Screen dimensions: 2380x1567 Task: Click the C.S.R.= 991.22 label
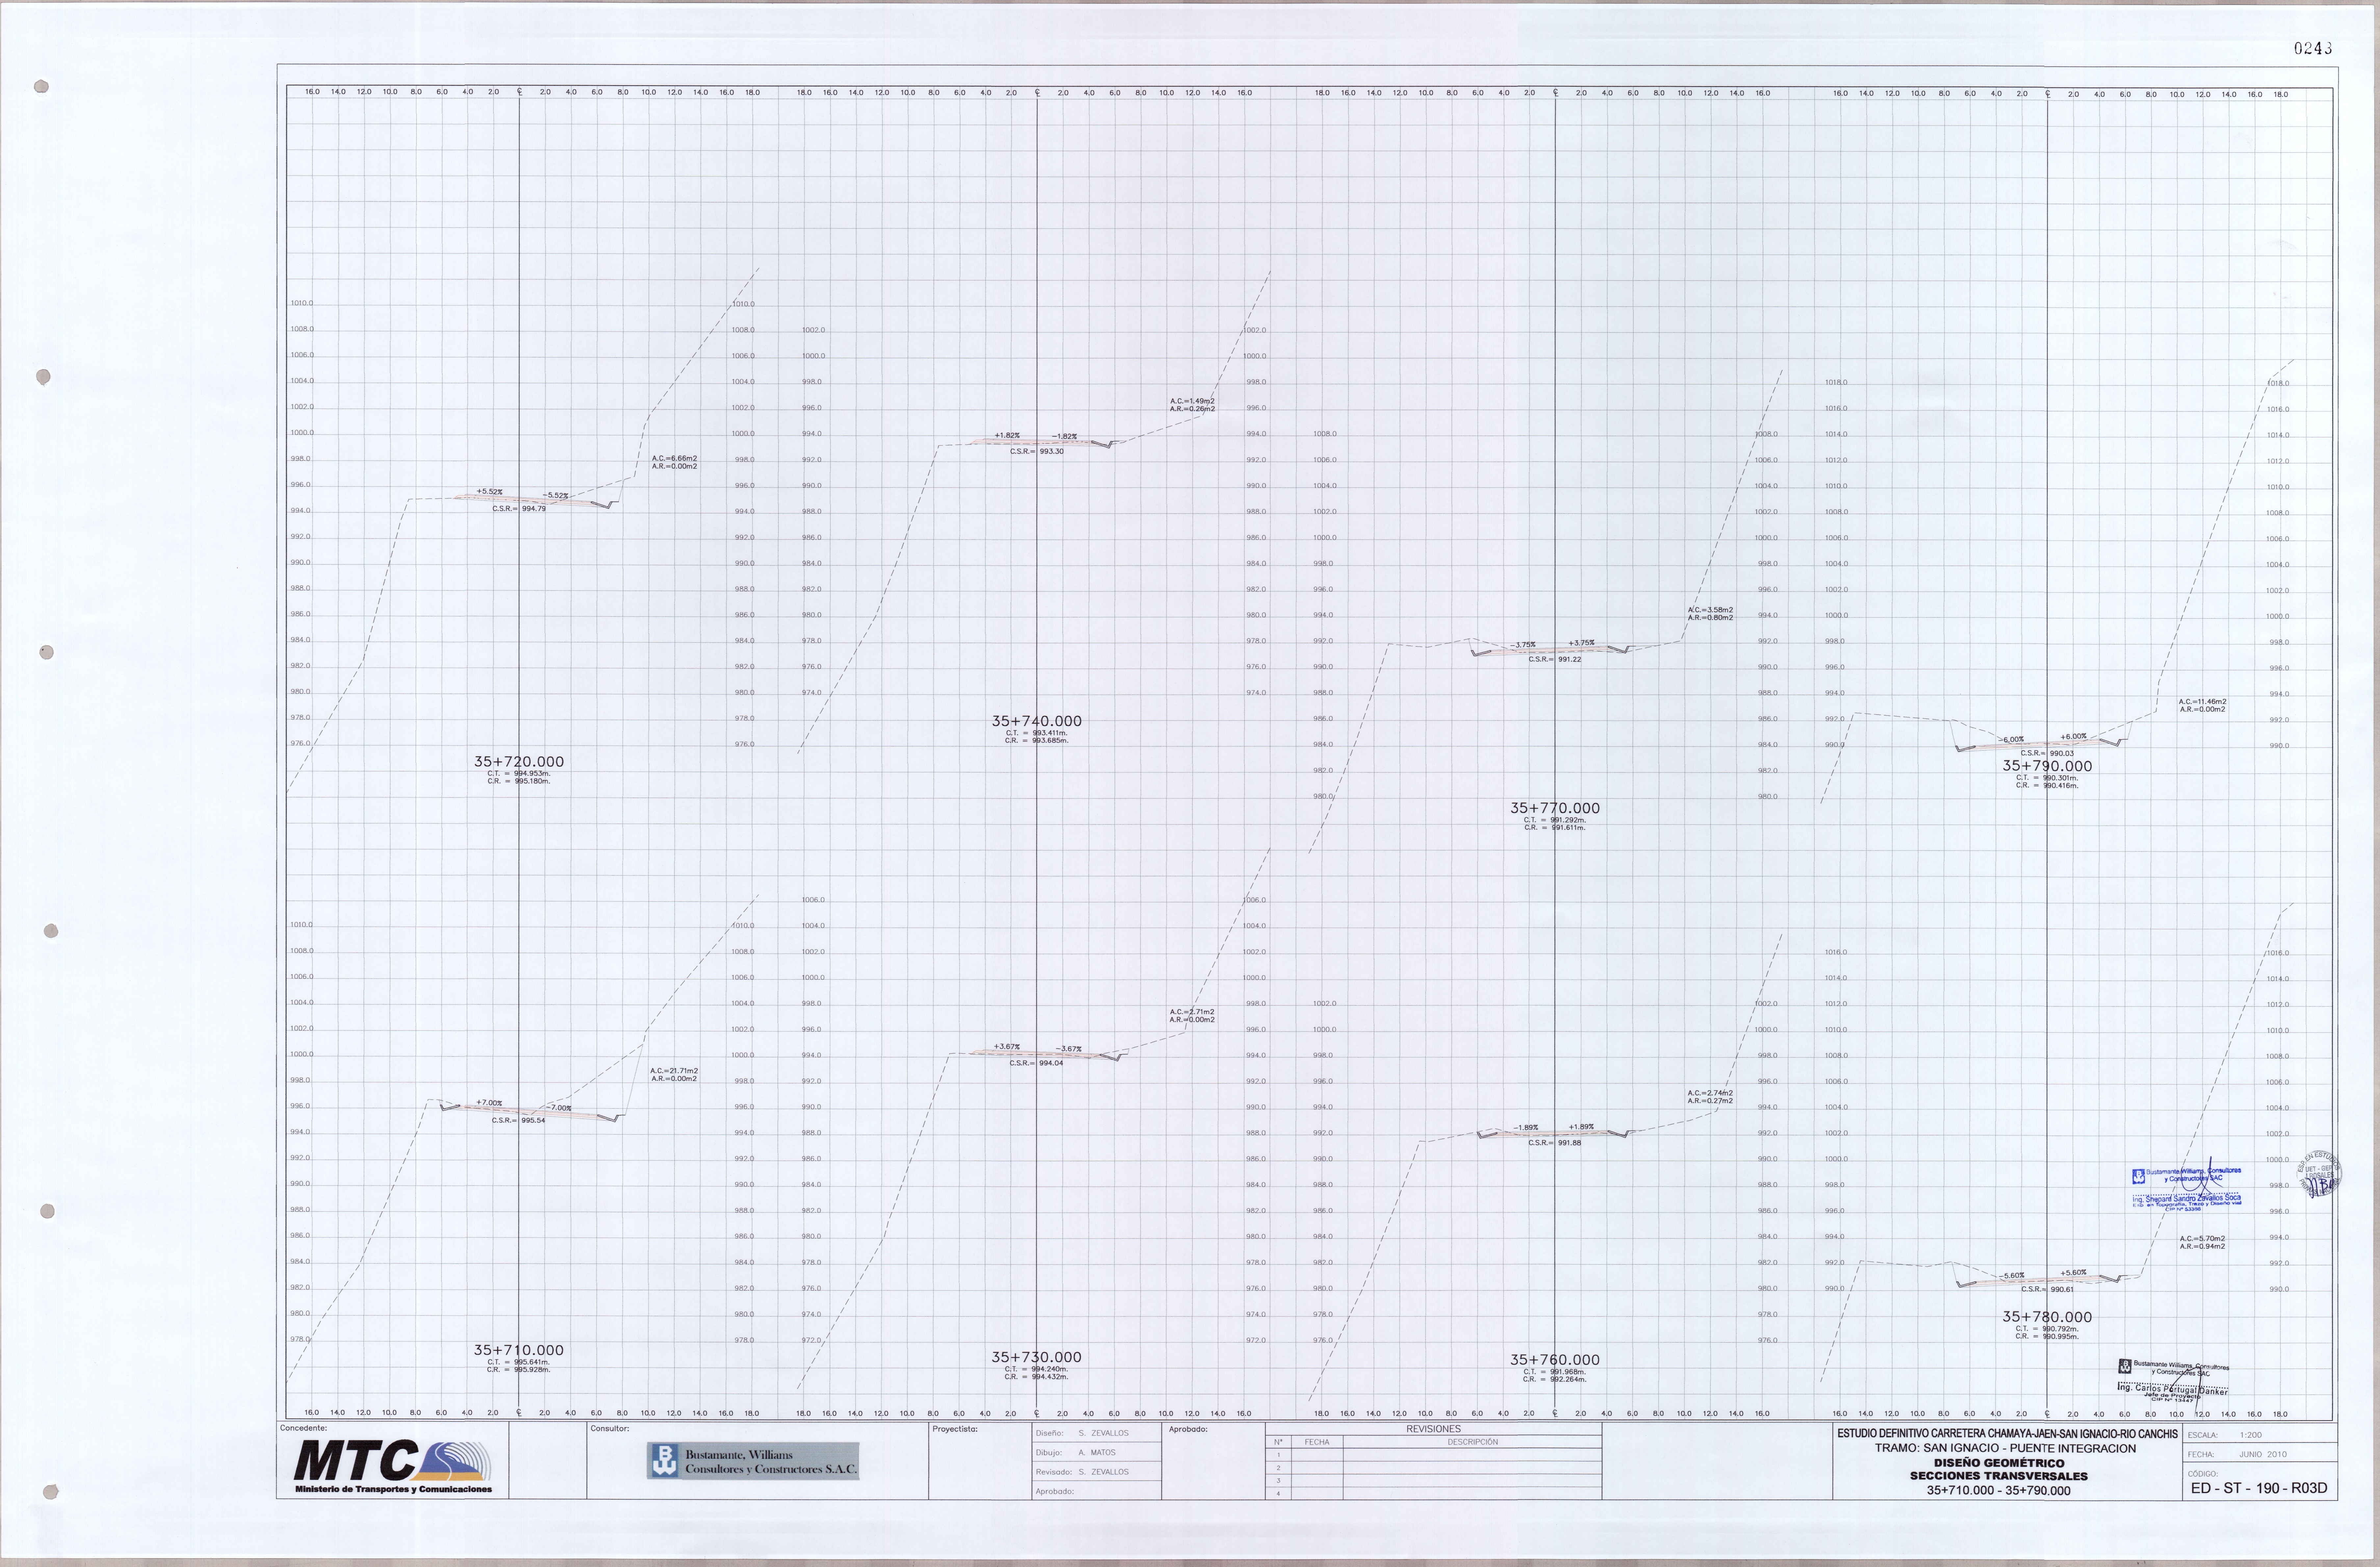point(1555,660)
